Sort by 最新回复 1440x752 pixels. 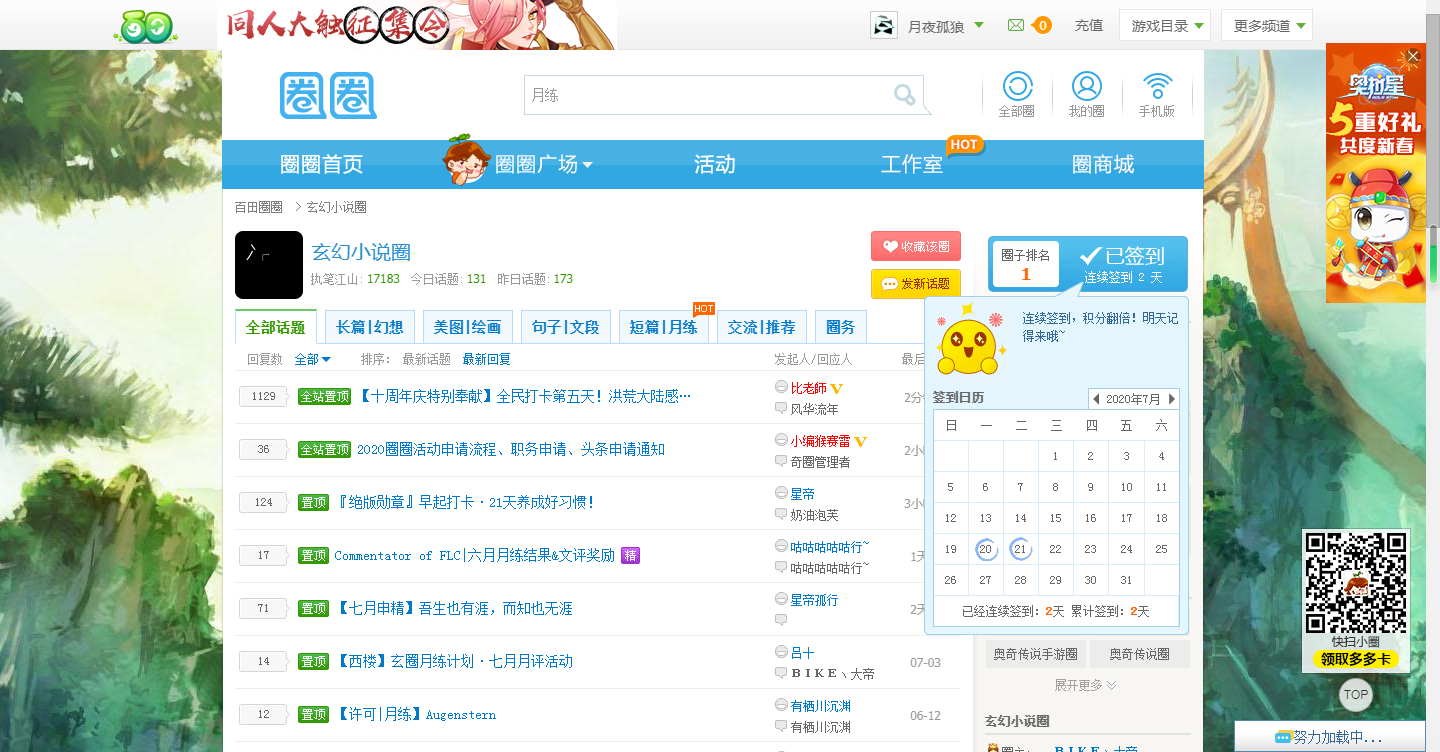[486, 359]
